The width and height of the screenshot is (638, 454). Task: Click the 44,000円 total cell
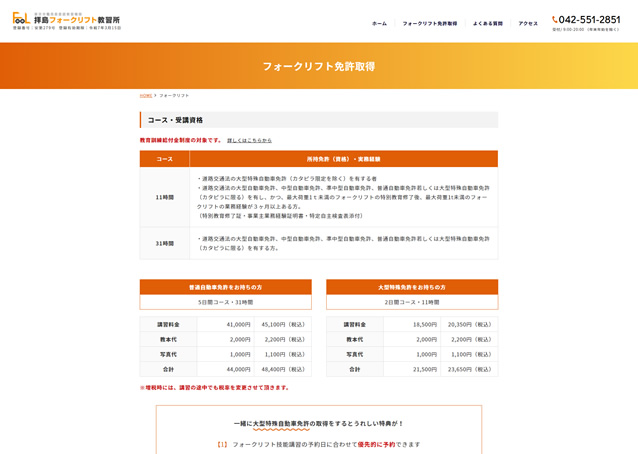(x=226, y=369)
